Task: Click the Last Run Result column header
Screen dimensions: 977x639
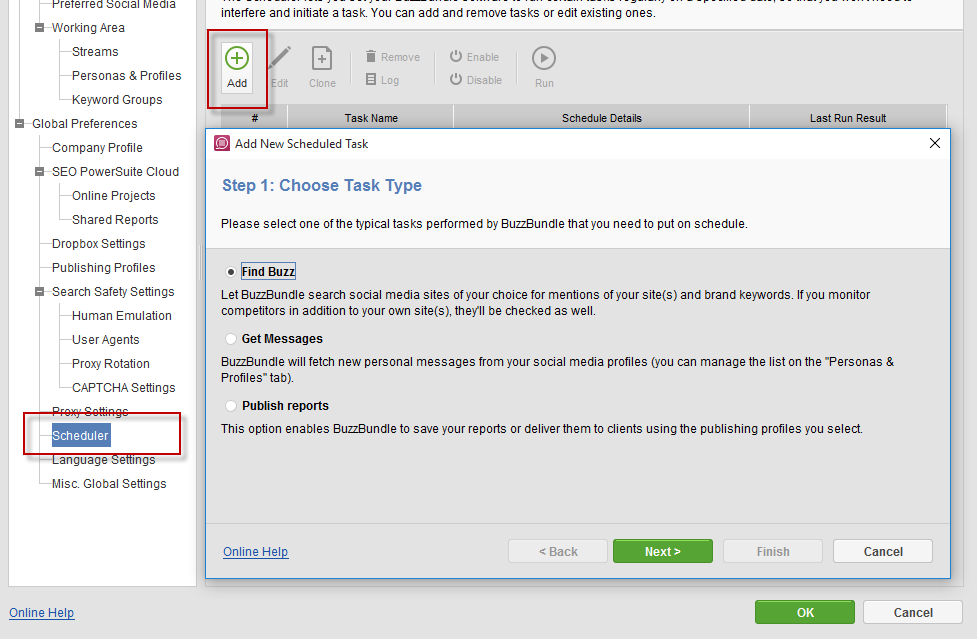Action: coord(847,118)
